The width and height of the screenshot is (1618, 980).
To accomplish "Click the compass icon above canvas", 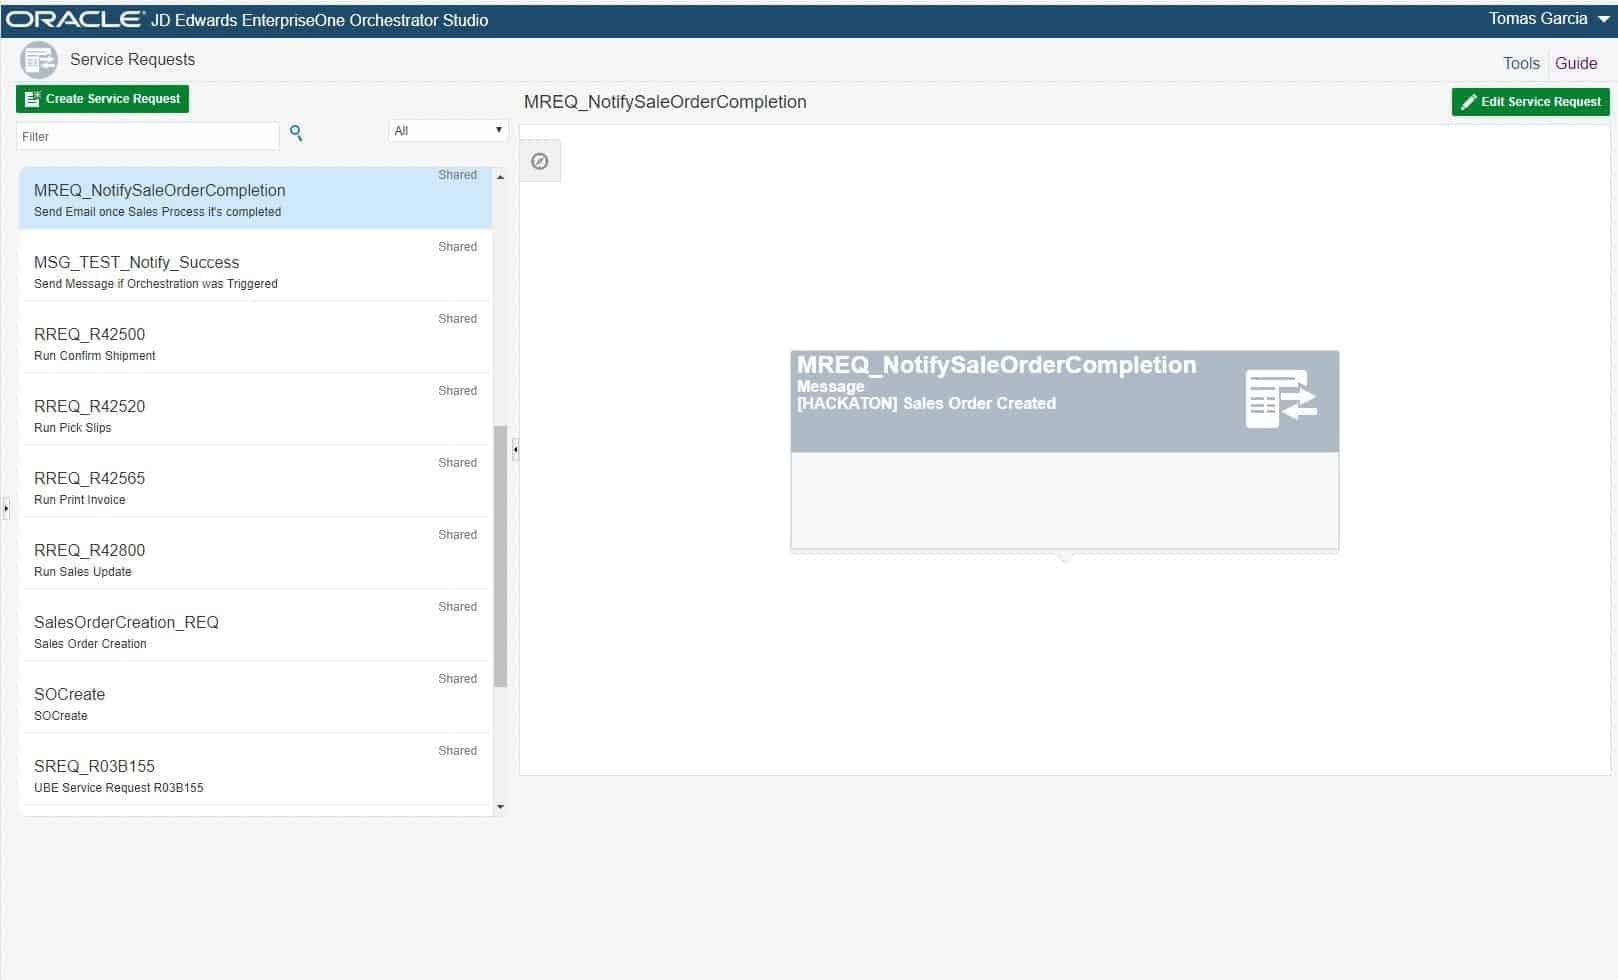I will (x=540, y=161).
